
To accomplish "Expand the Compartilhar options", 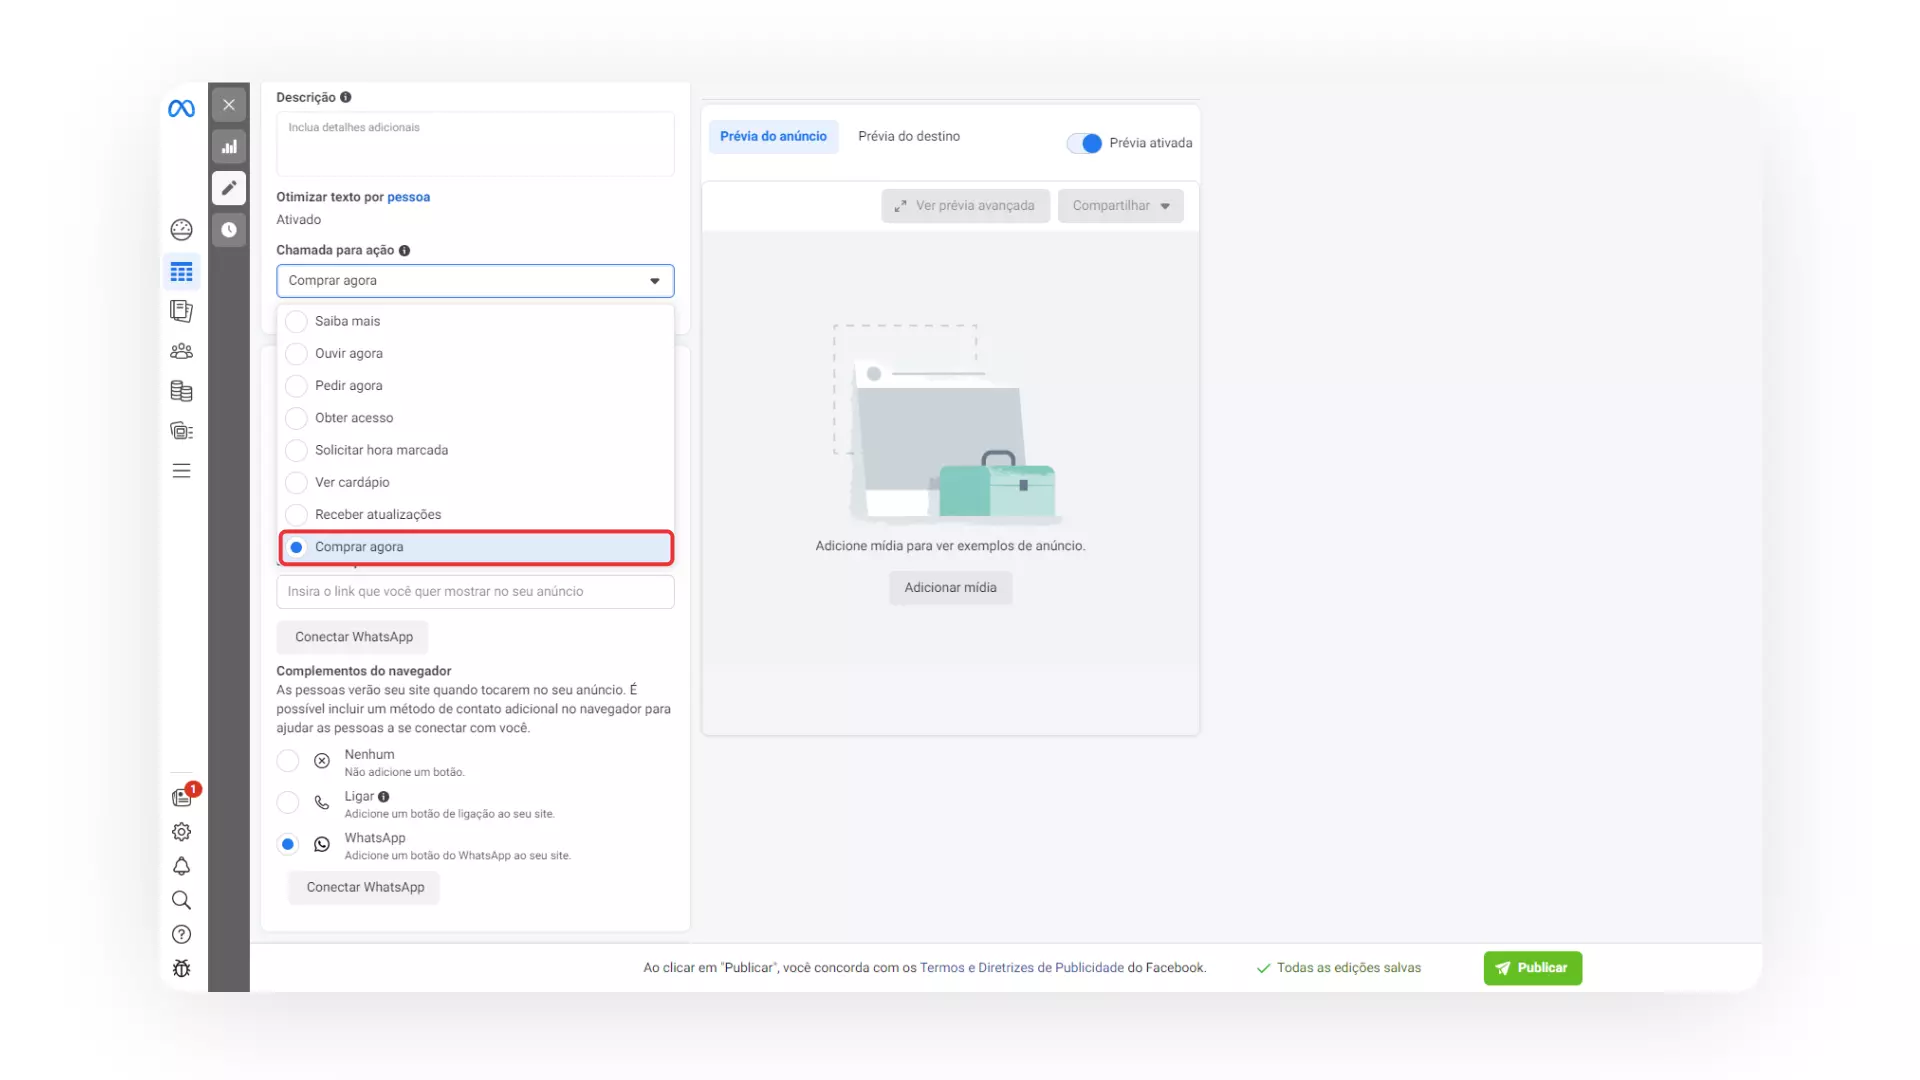I will [1120, 205].
